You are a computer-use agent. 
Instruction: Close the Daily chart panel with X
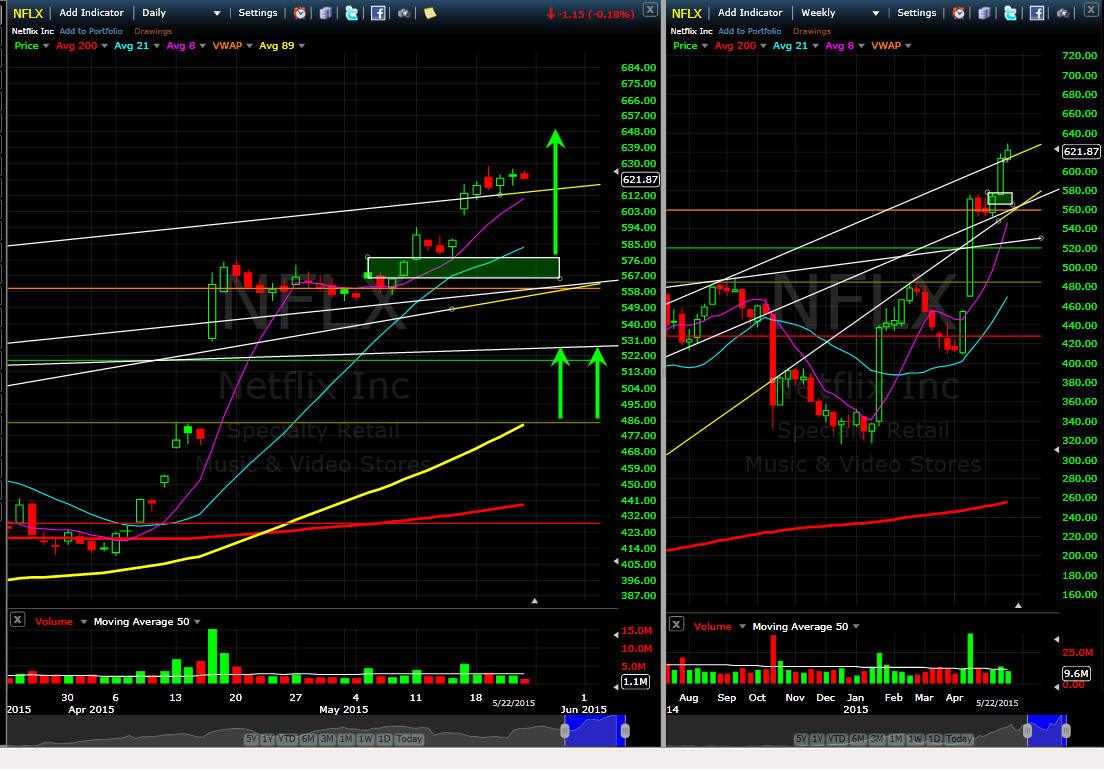coord(650,10)
